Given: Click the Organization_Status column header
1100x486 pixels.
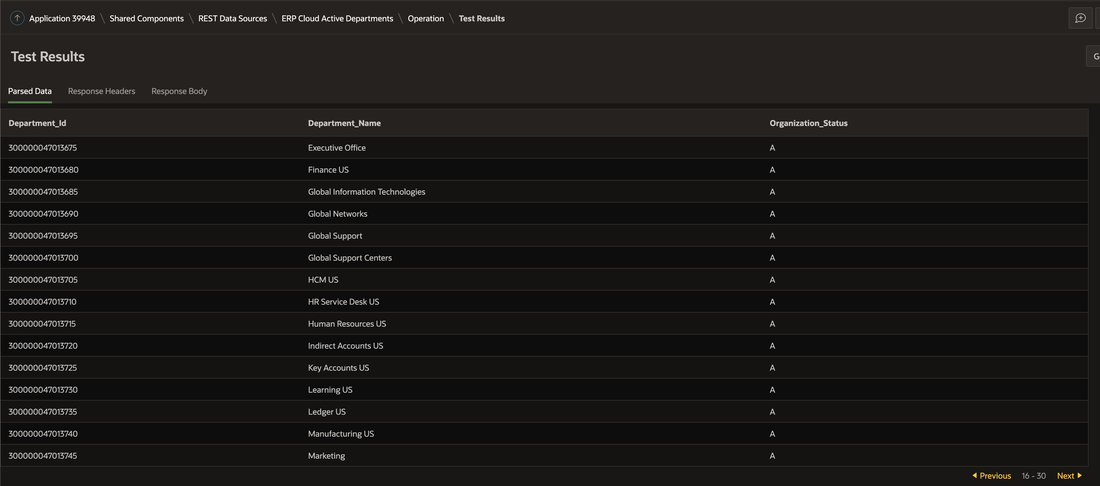Looking at the screenshot, I should [808, 123].
